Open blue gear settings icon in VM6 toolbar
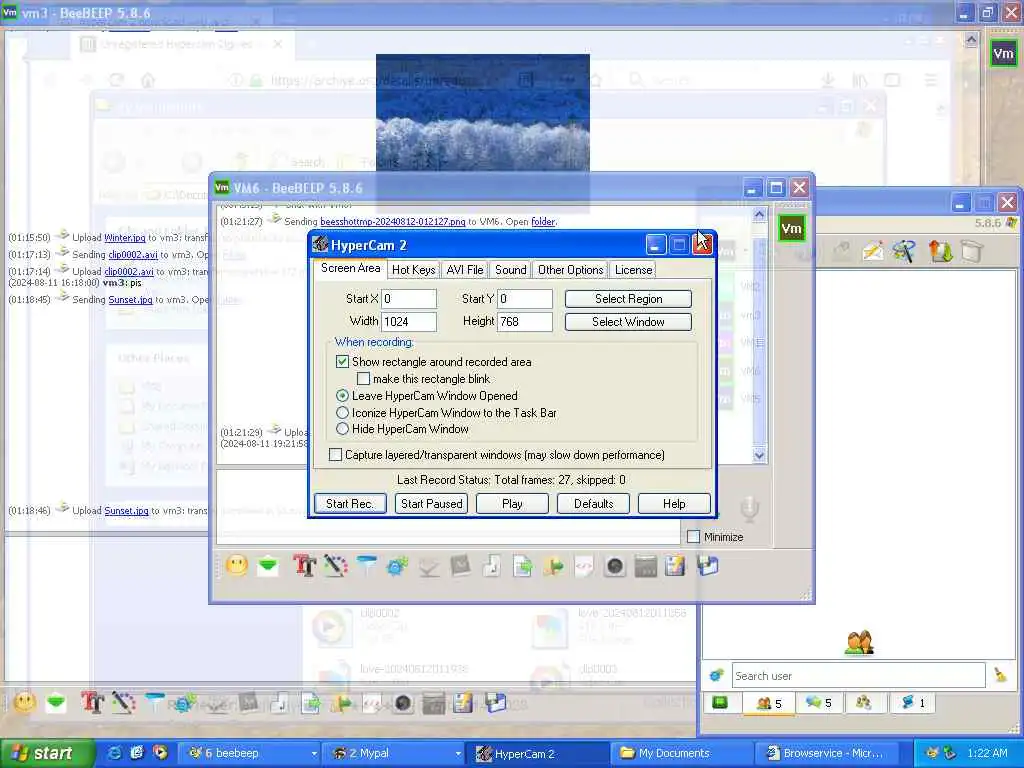This screenshot has width=1024, height=768. [x=397, y=566]
